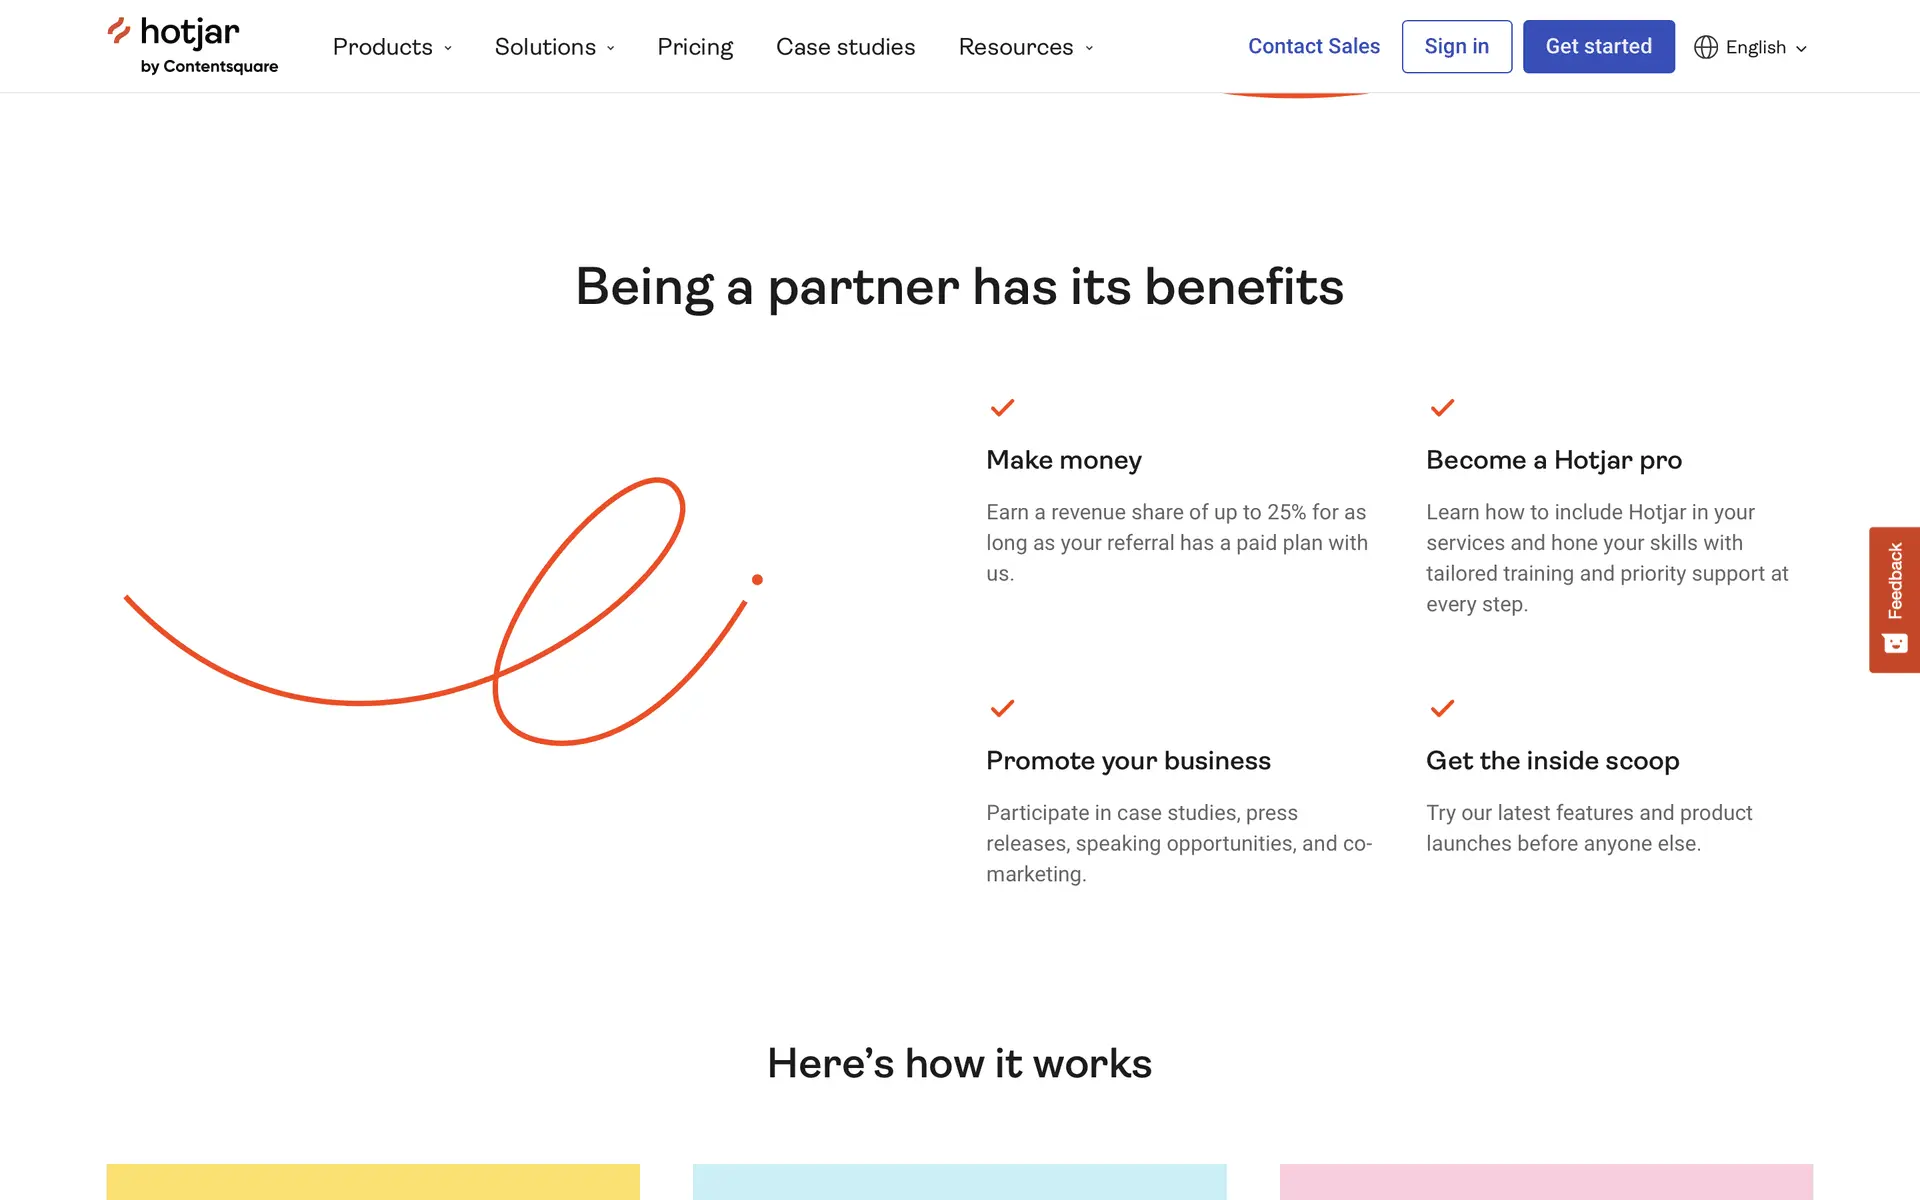Go to the Pricing page
1920x1200 pixels.
pos(695,47)
